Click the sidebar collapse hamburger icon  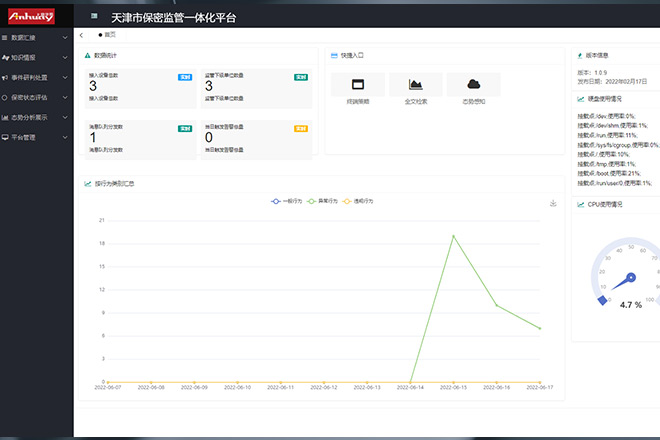(x=94, y=17)
